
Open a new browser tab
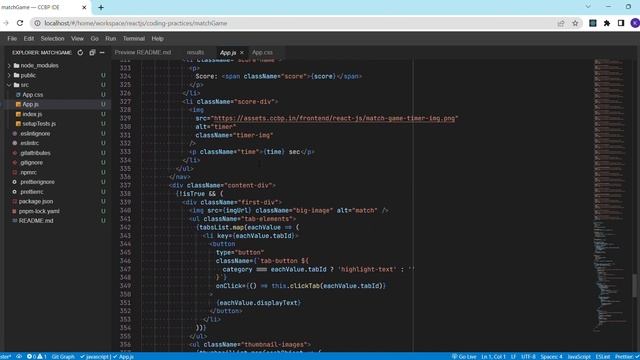101,7
